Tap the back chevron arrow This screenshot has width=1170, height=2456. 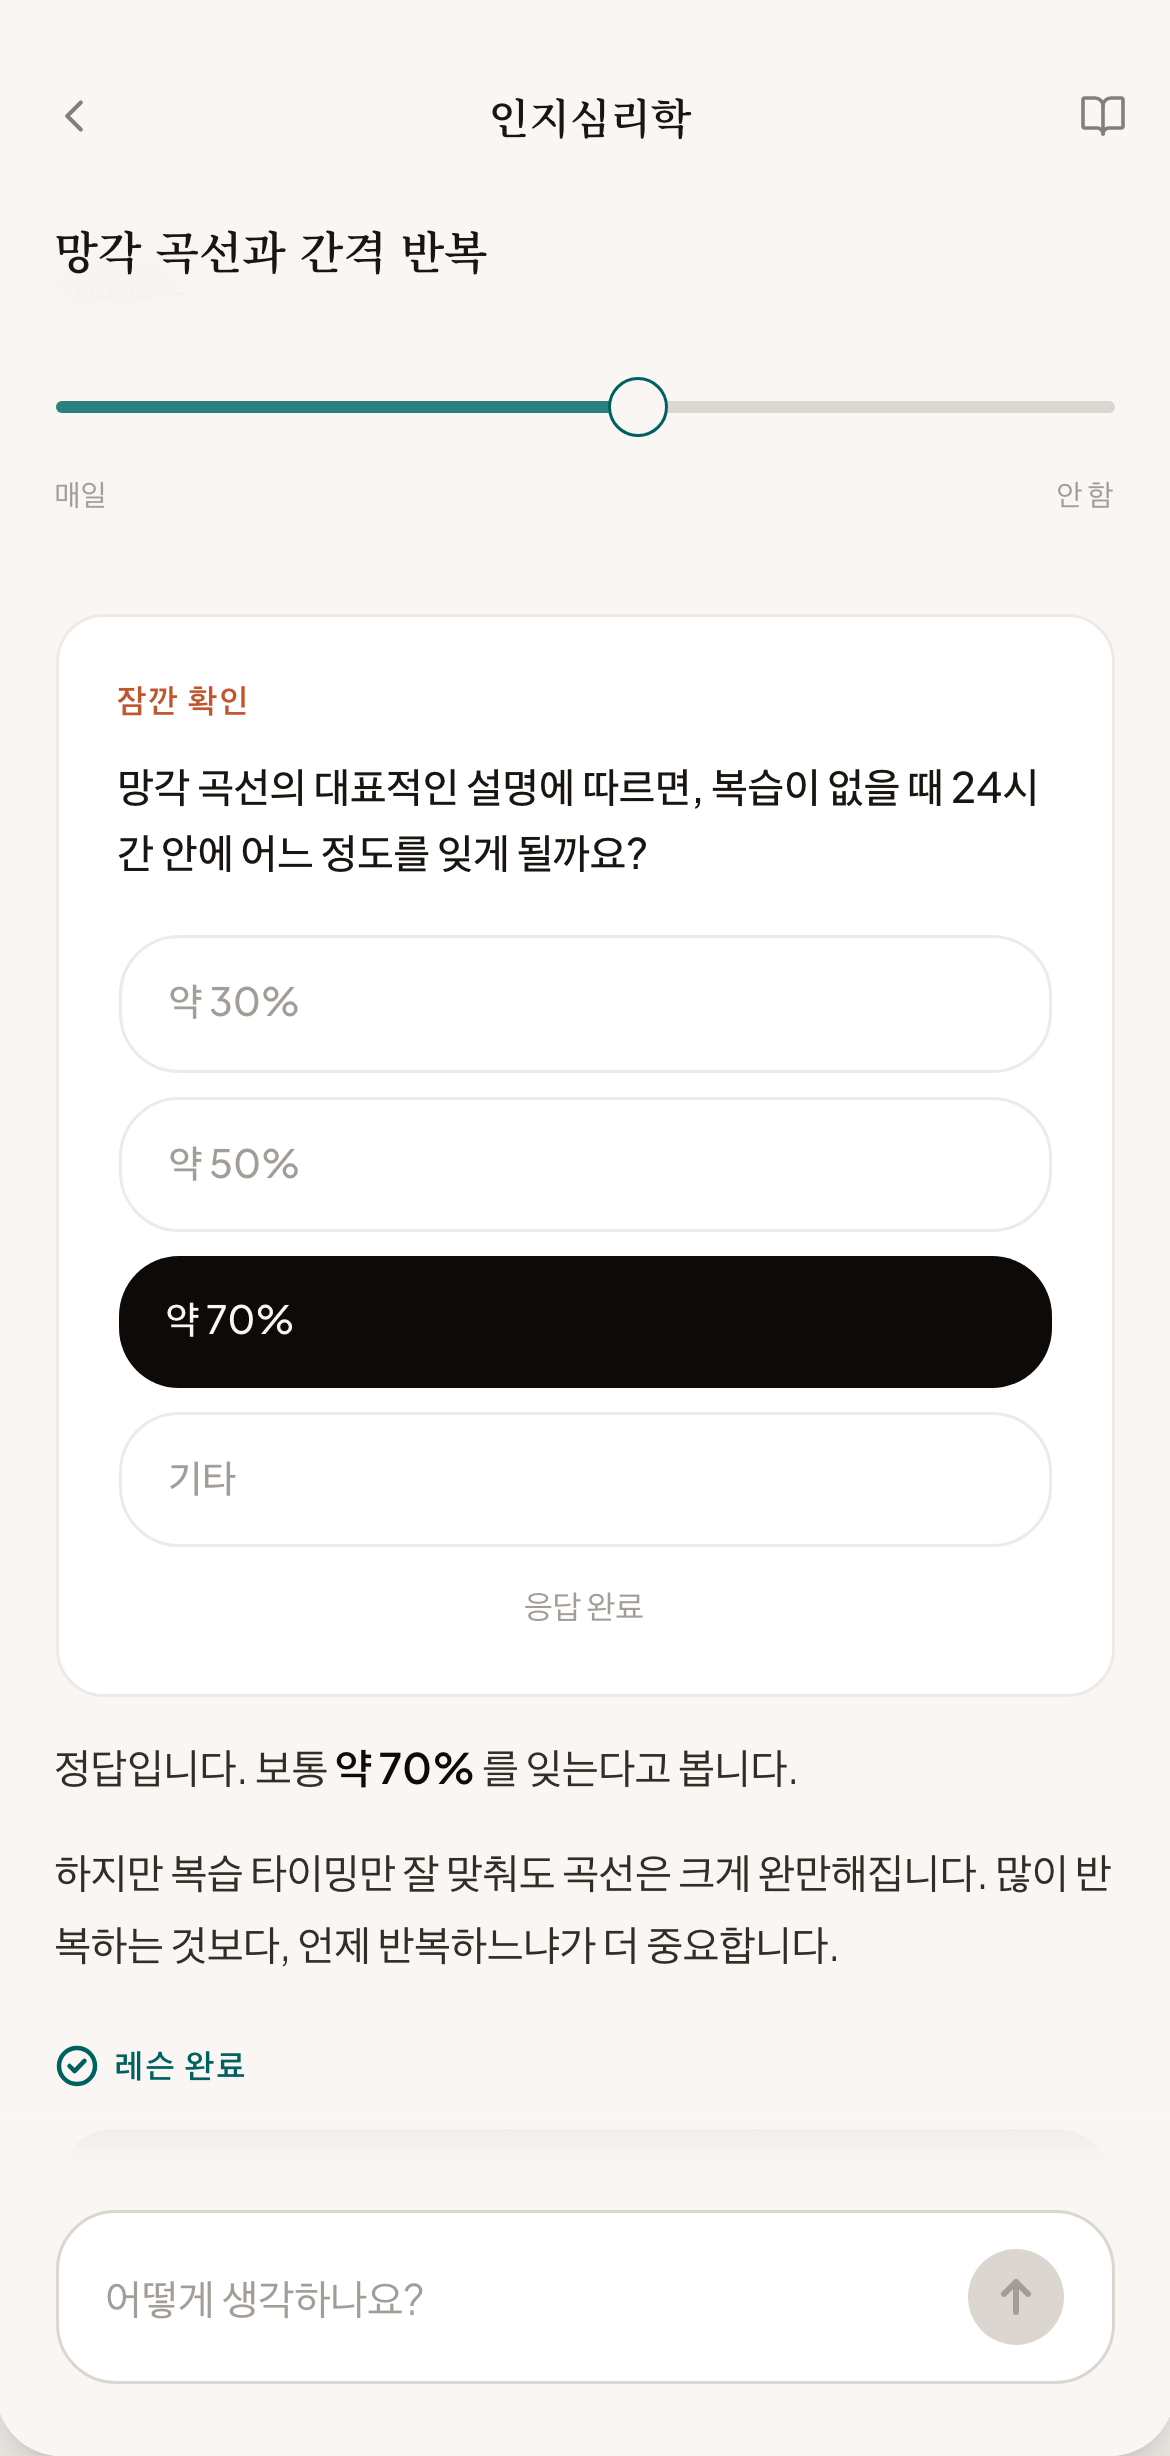(75, 116)
